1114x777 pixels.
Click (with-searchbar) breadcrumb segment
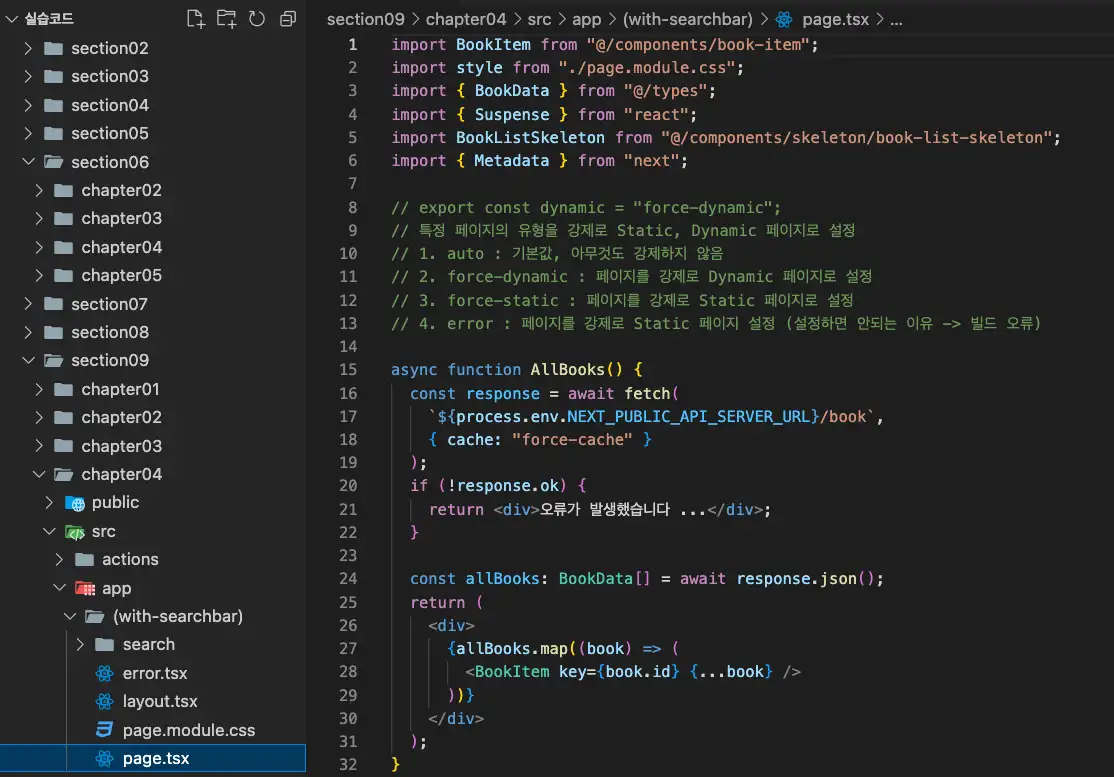[x=688, y=19]
